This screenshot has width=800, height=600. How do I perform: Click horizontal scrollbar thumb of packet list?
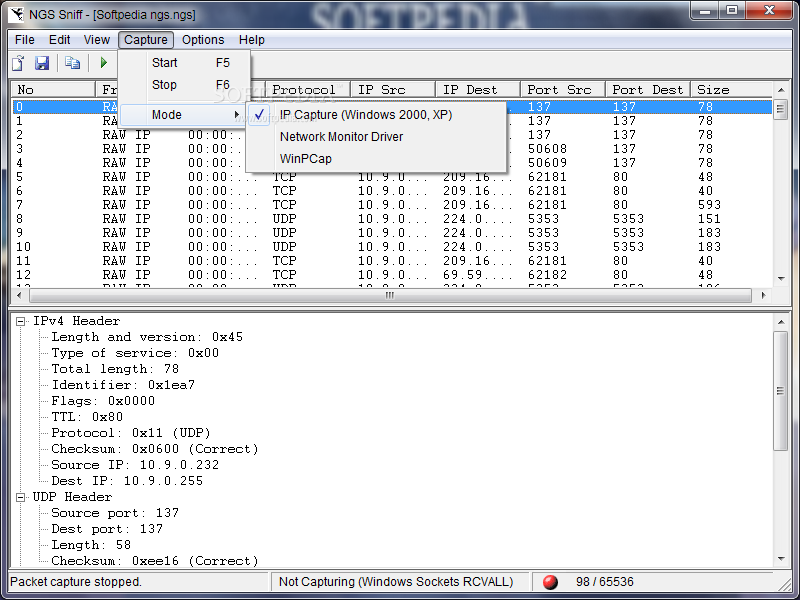[390, 295]
